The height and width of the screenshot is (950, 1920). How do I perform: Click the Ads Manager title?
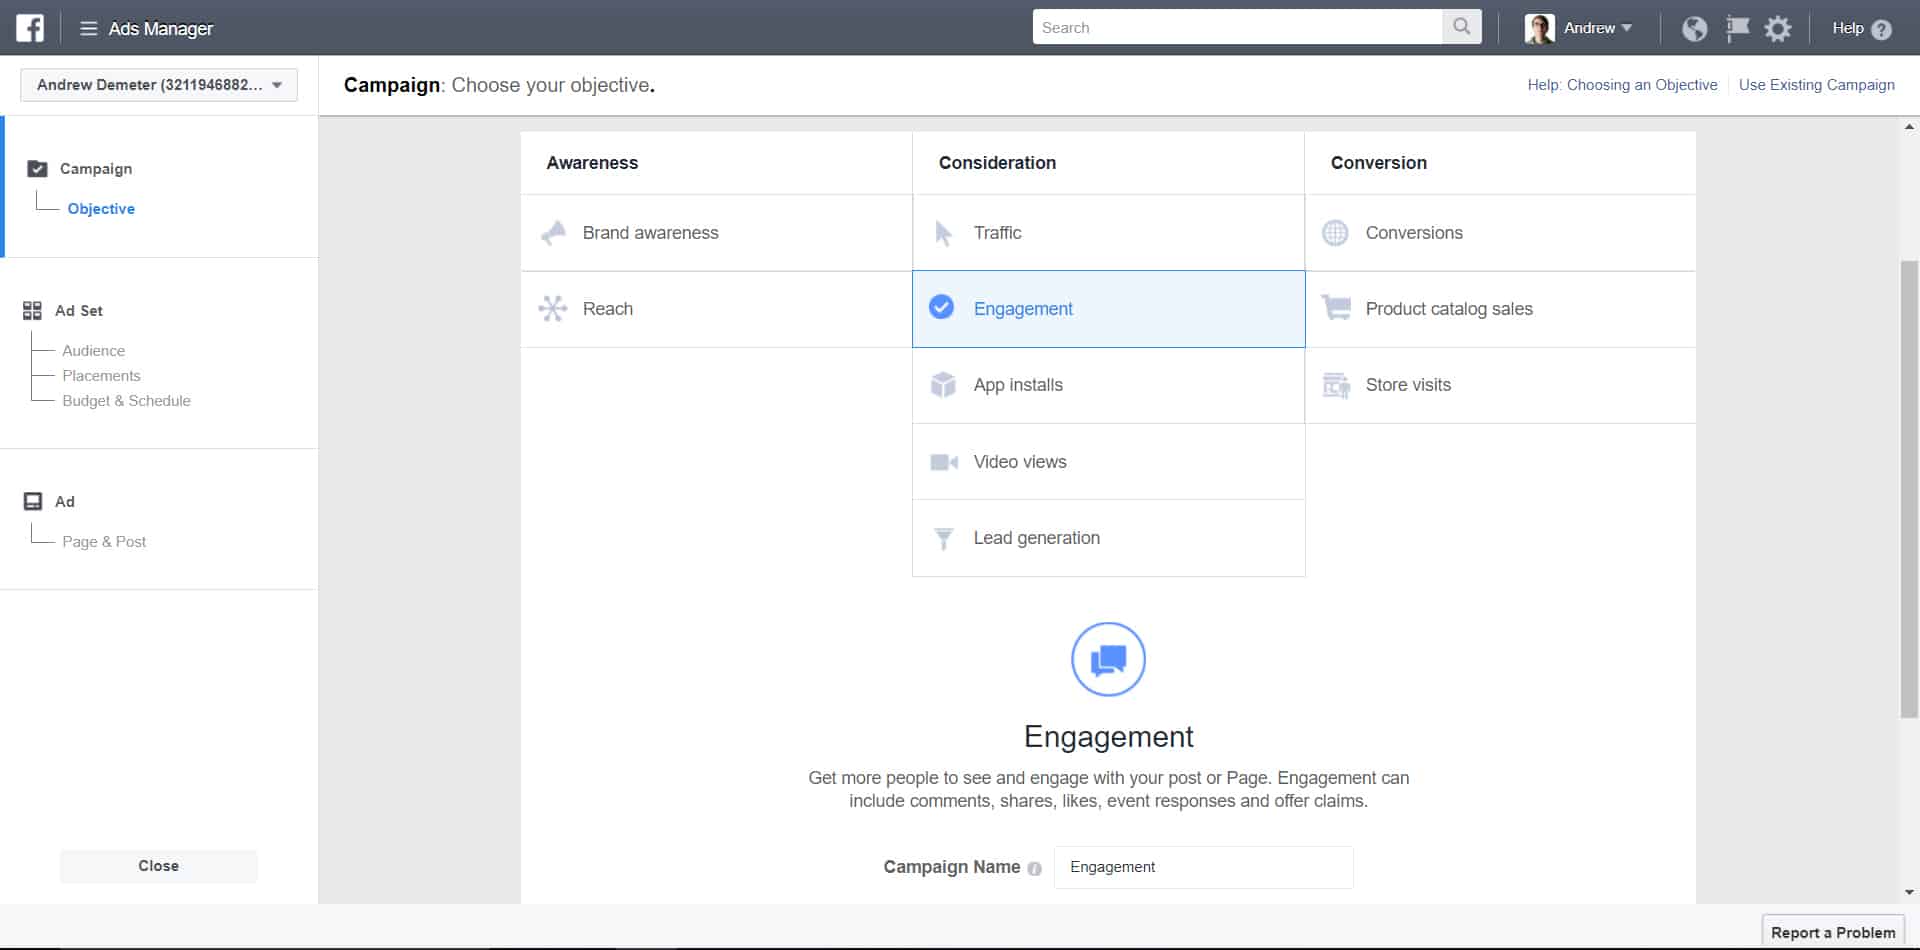click(160, 28)
